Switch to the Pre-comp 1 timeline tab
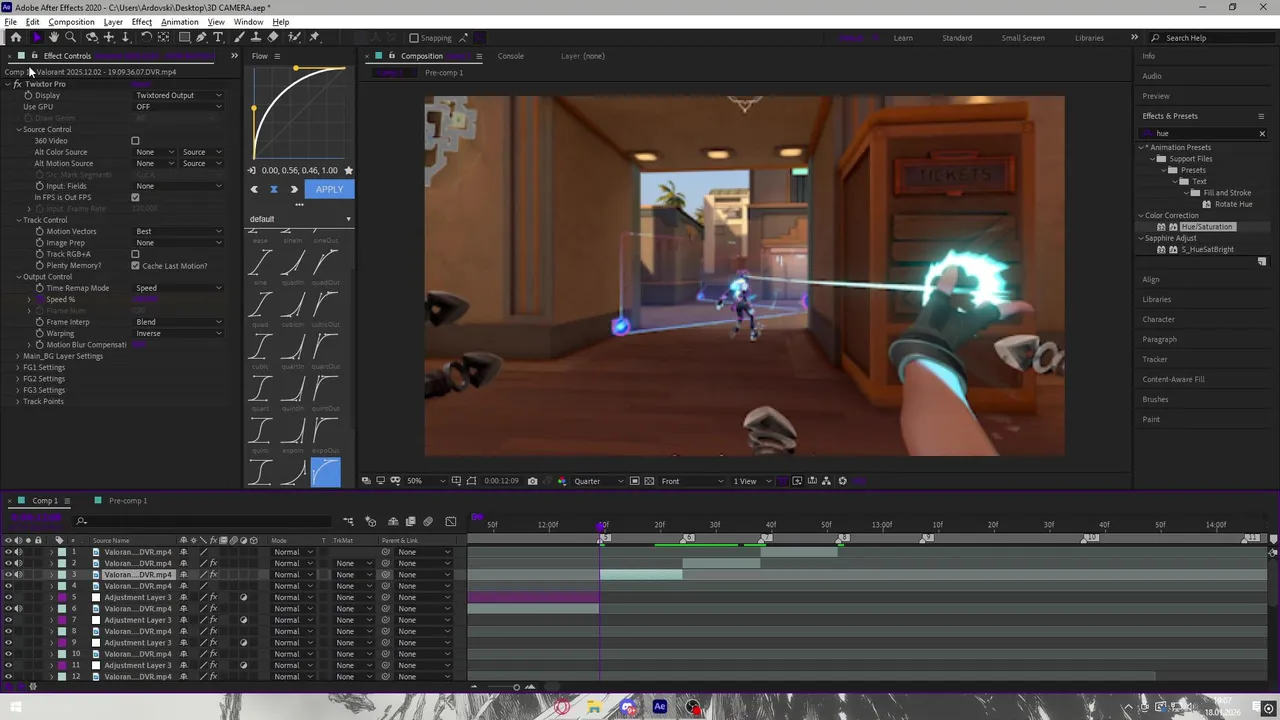This screenshot has height=720, width=1280. coord(127,501)
